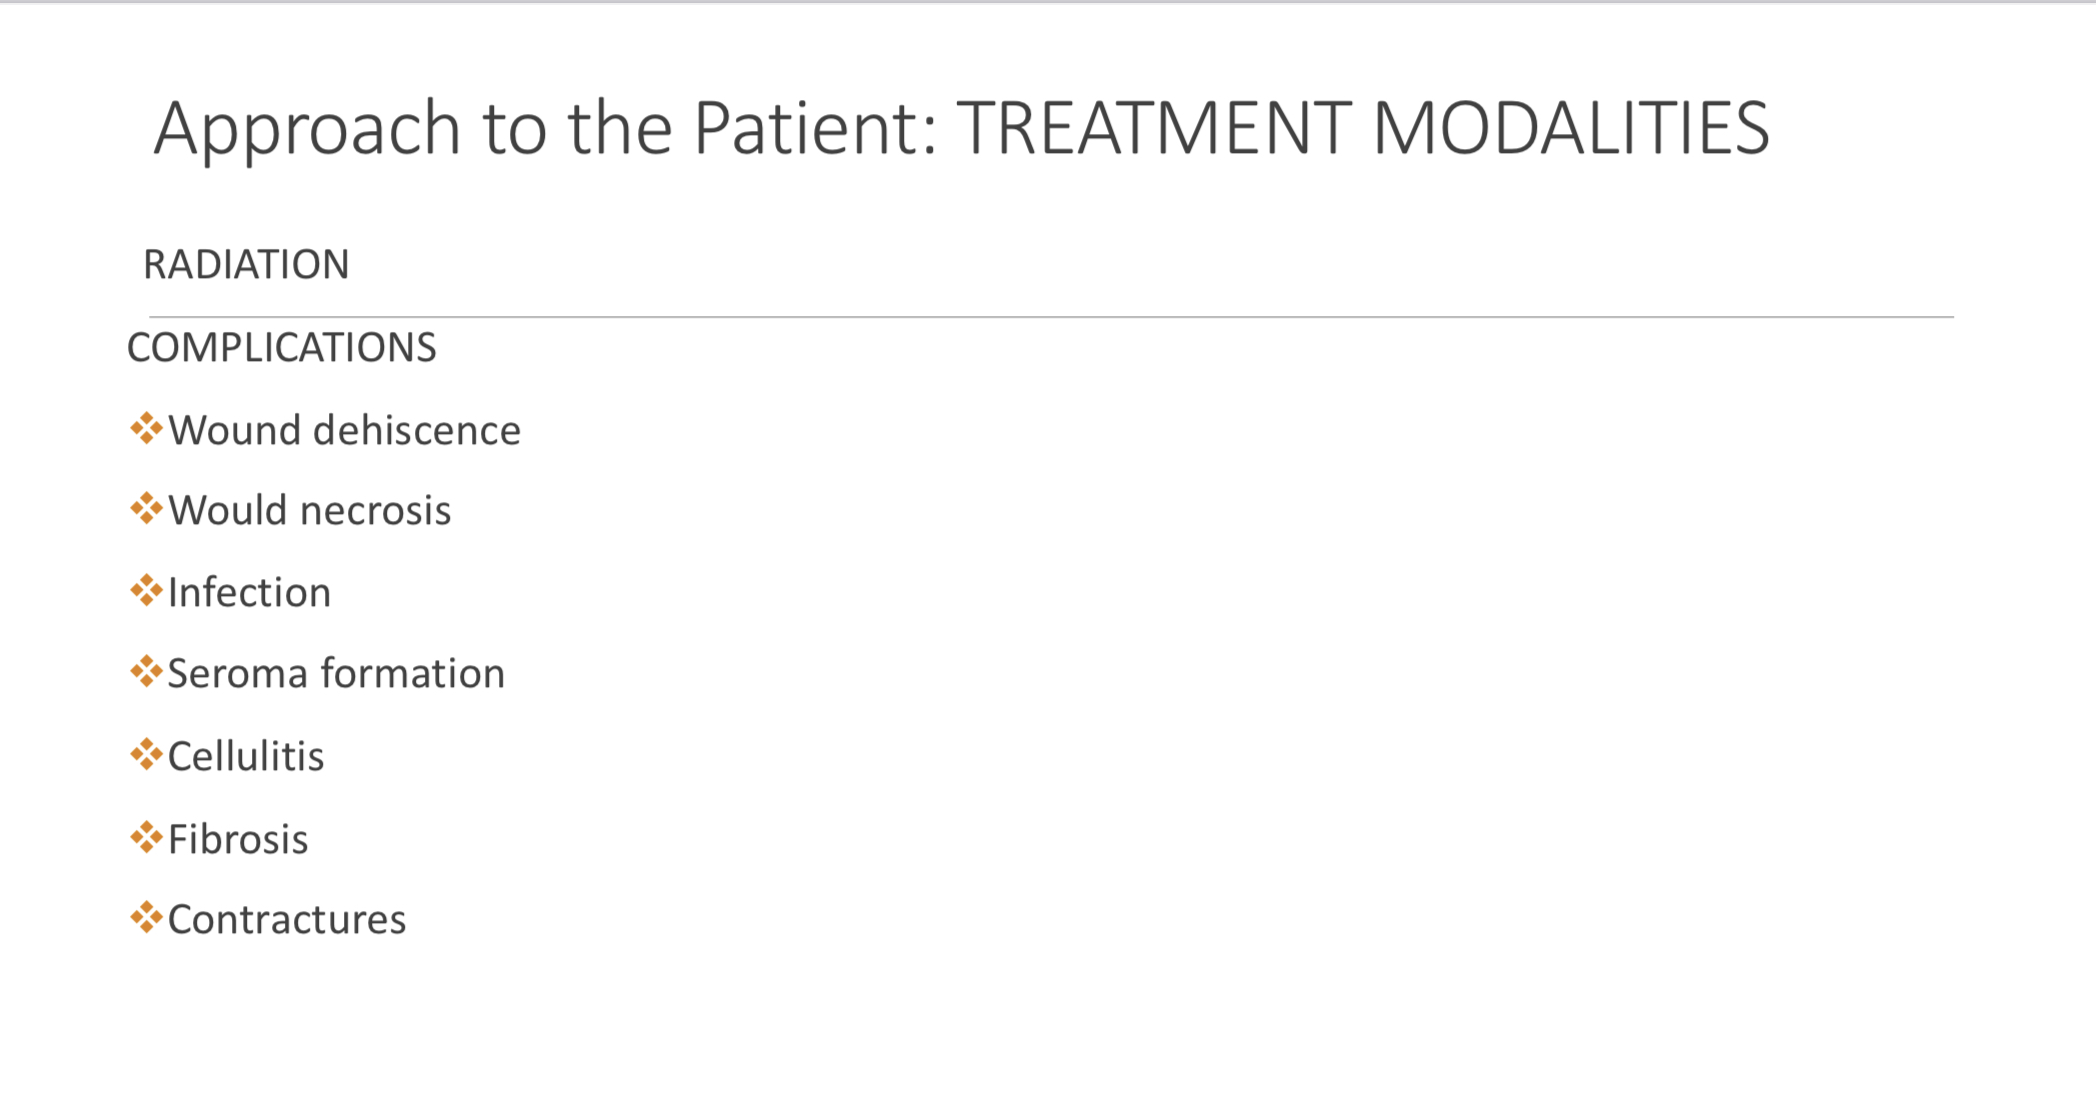Click the Wound dehiscence text
This screenshot has height=1113, width=2096.
click(345, 431)
